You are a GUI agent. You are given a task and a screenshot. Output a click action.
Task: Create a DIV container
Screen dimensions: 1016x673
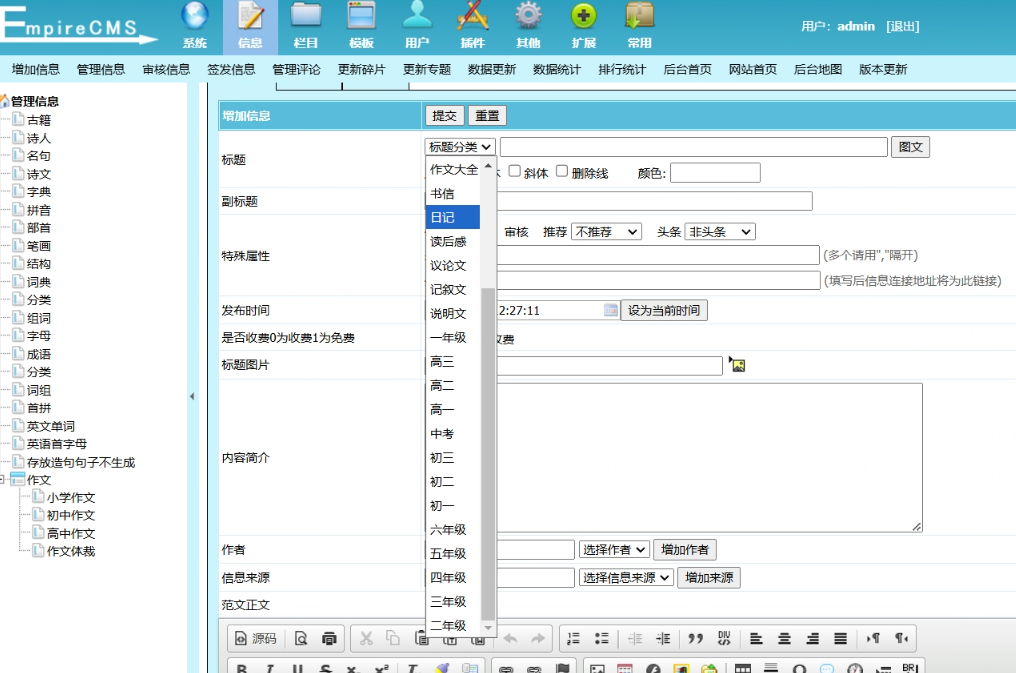point(724,639)
